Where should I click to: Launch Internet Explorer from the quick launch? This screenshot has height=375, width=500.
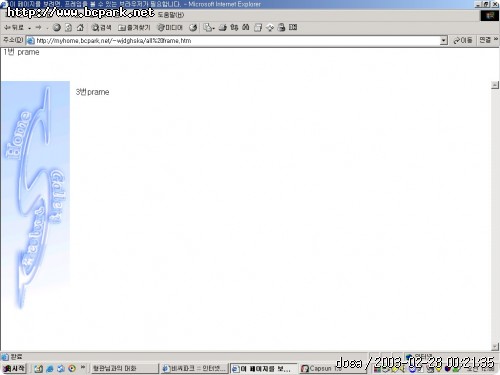(50, 369)
